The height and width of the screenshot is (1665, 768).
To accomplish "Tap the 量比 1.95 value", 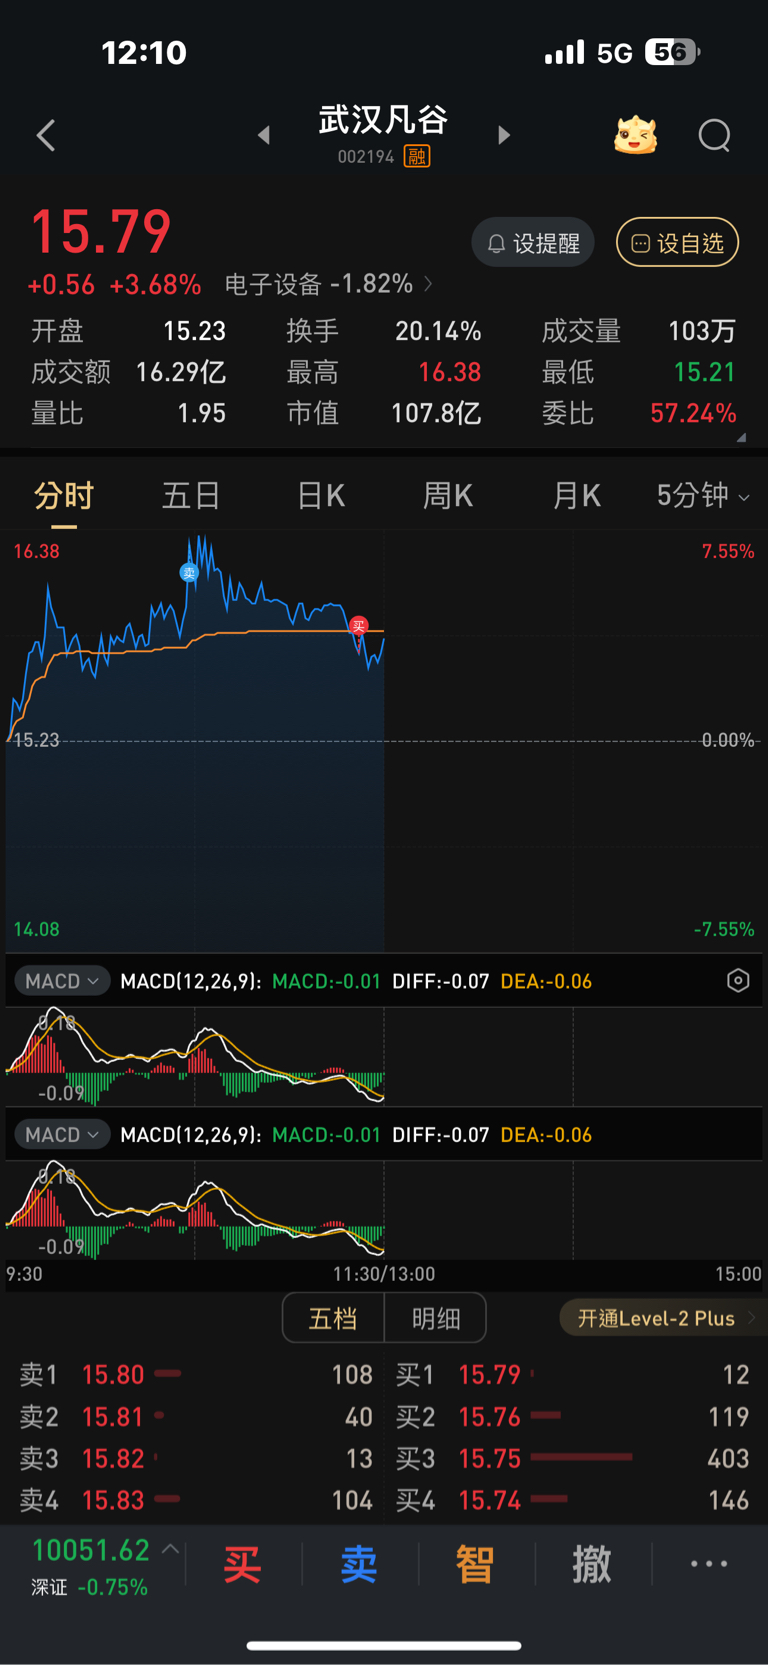I will pyautogui.click(x=202, y=413).
